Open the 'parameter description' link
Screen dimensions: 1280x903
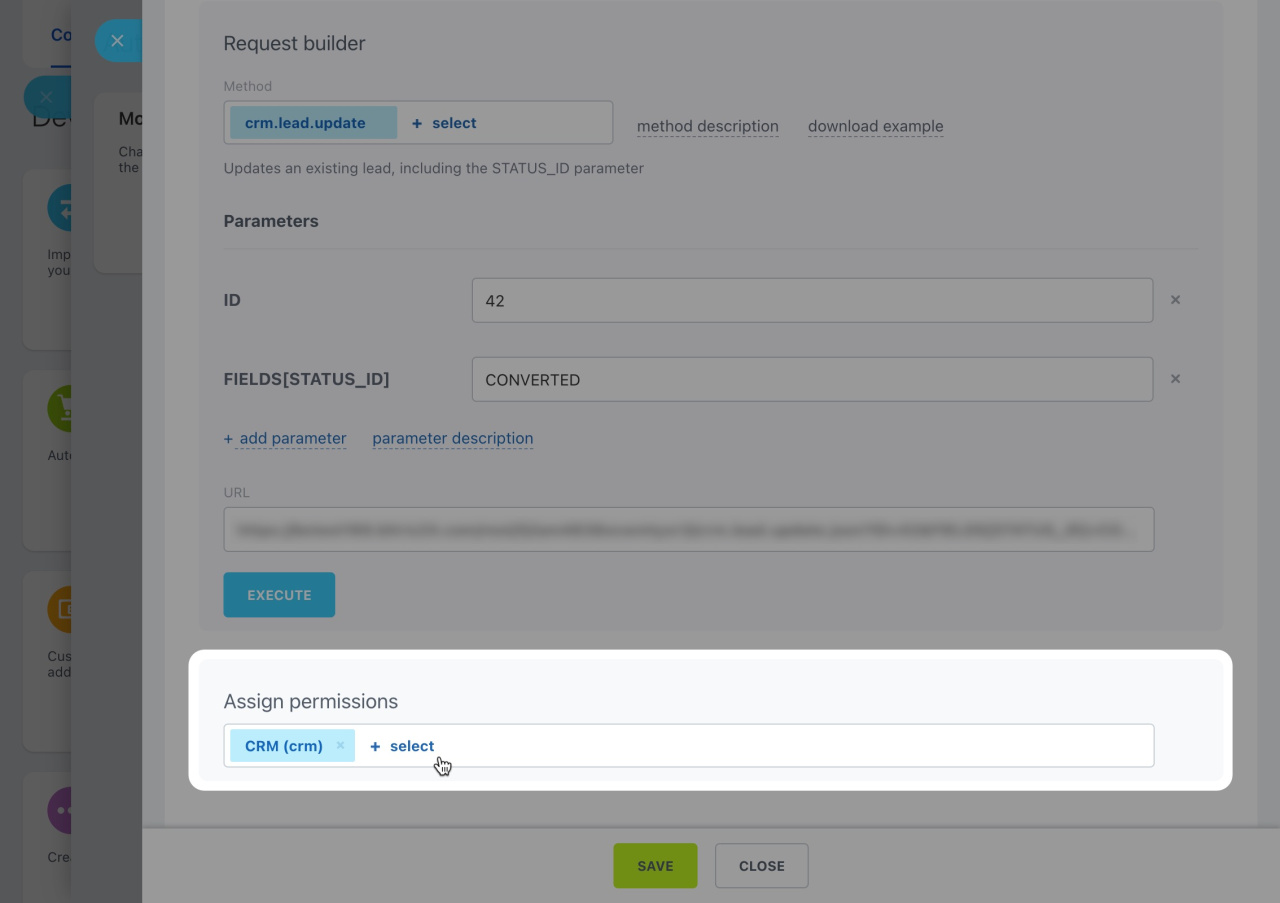(x=452, y=438)
